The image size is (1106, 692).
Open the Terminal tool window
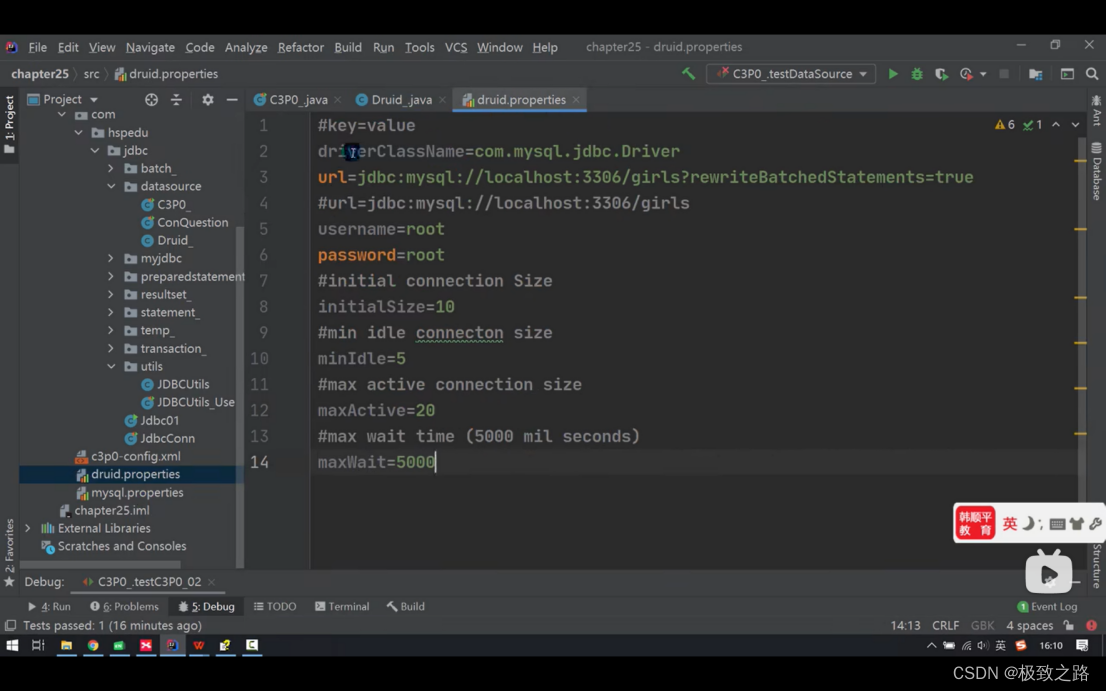(x=342, y=607)
